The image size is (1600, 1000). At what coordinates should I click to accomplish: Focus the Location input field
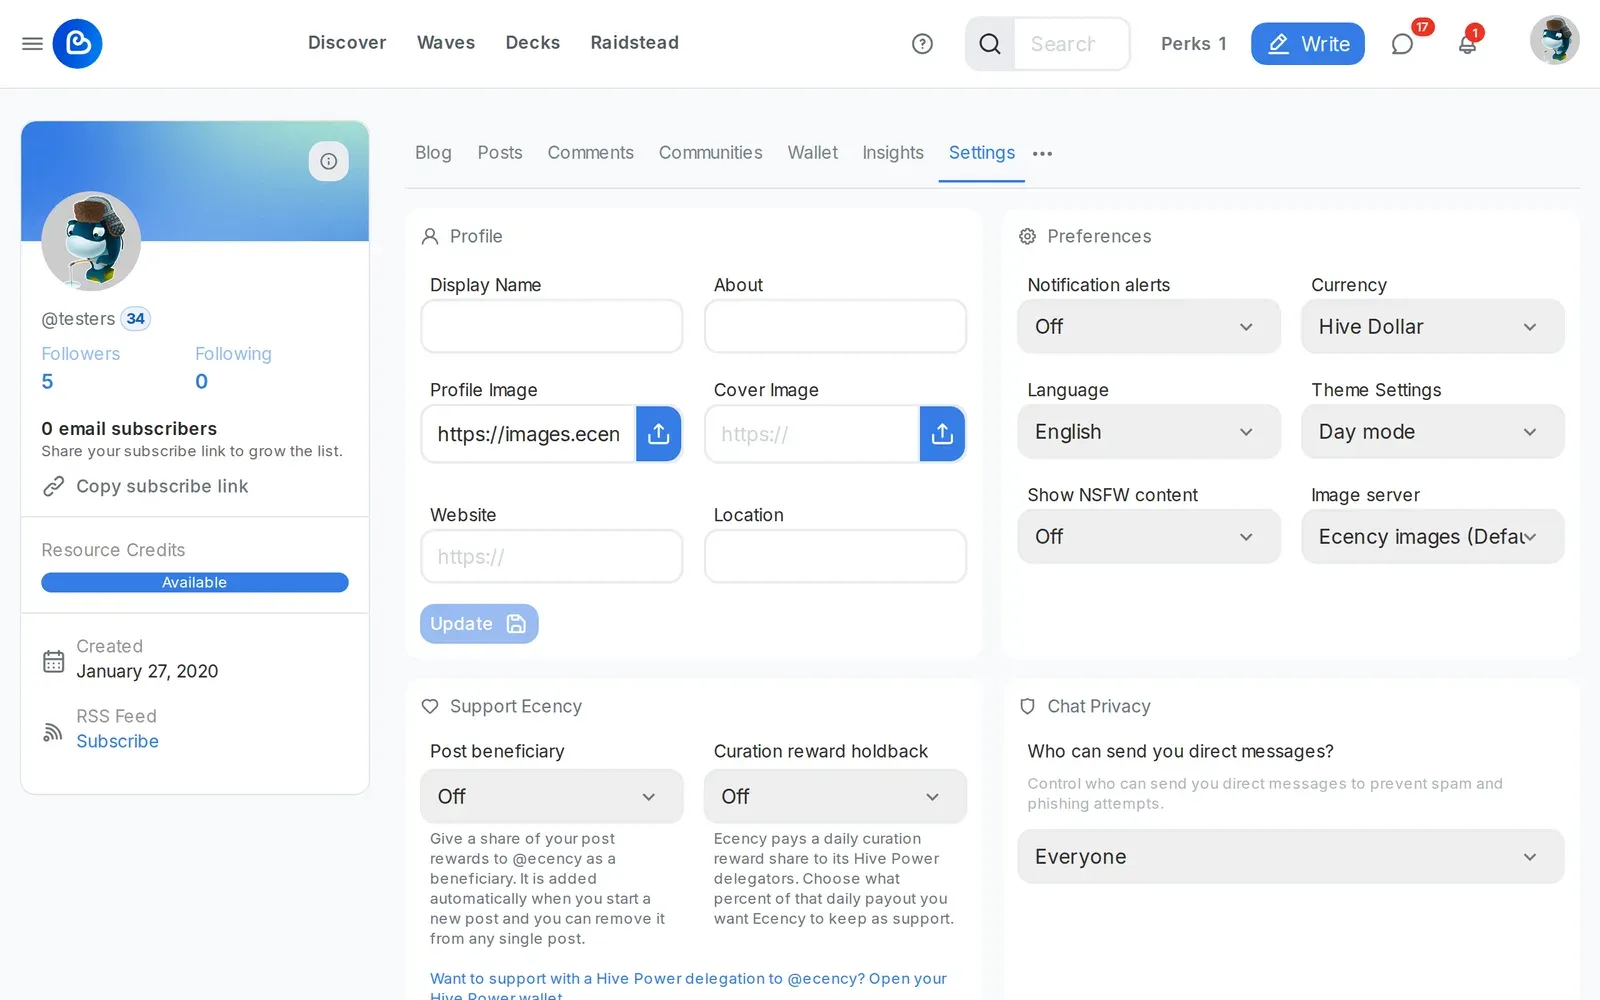(x=835, y=557)
